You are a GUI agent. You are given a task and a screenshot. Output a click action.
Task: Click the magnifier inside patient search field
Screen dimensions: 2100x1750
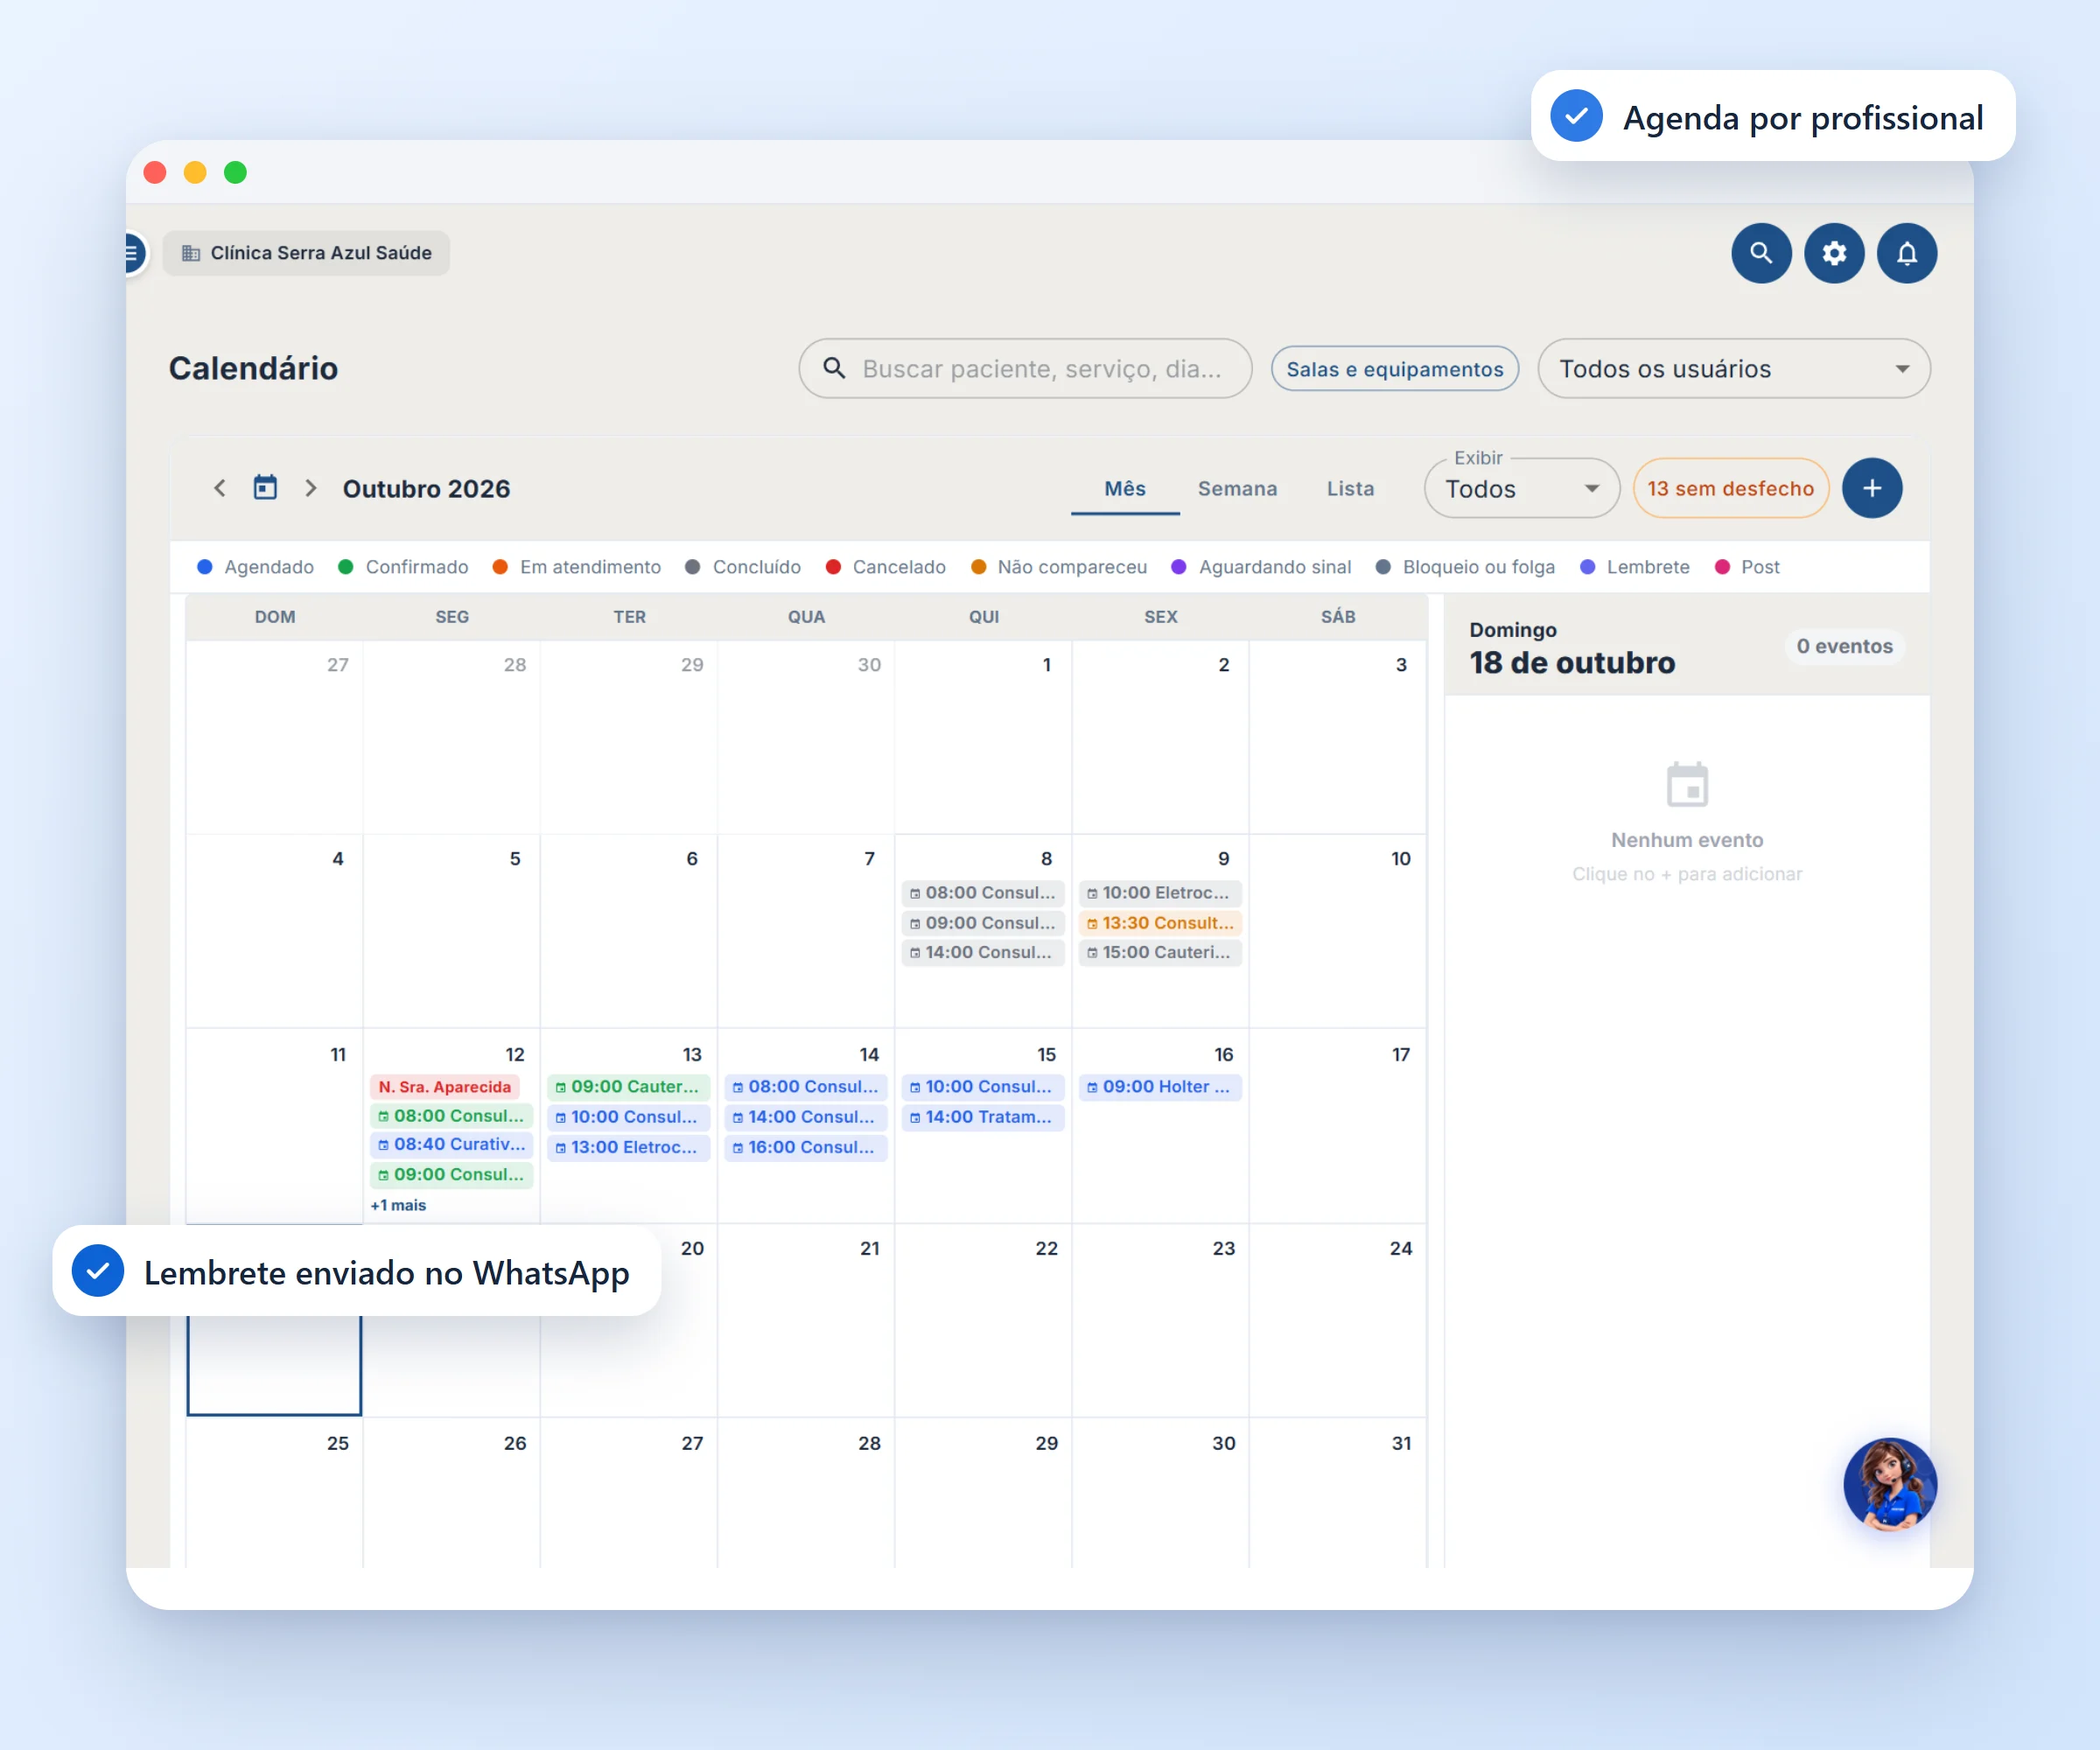[x=834, y=368]
